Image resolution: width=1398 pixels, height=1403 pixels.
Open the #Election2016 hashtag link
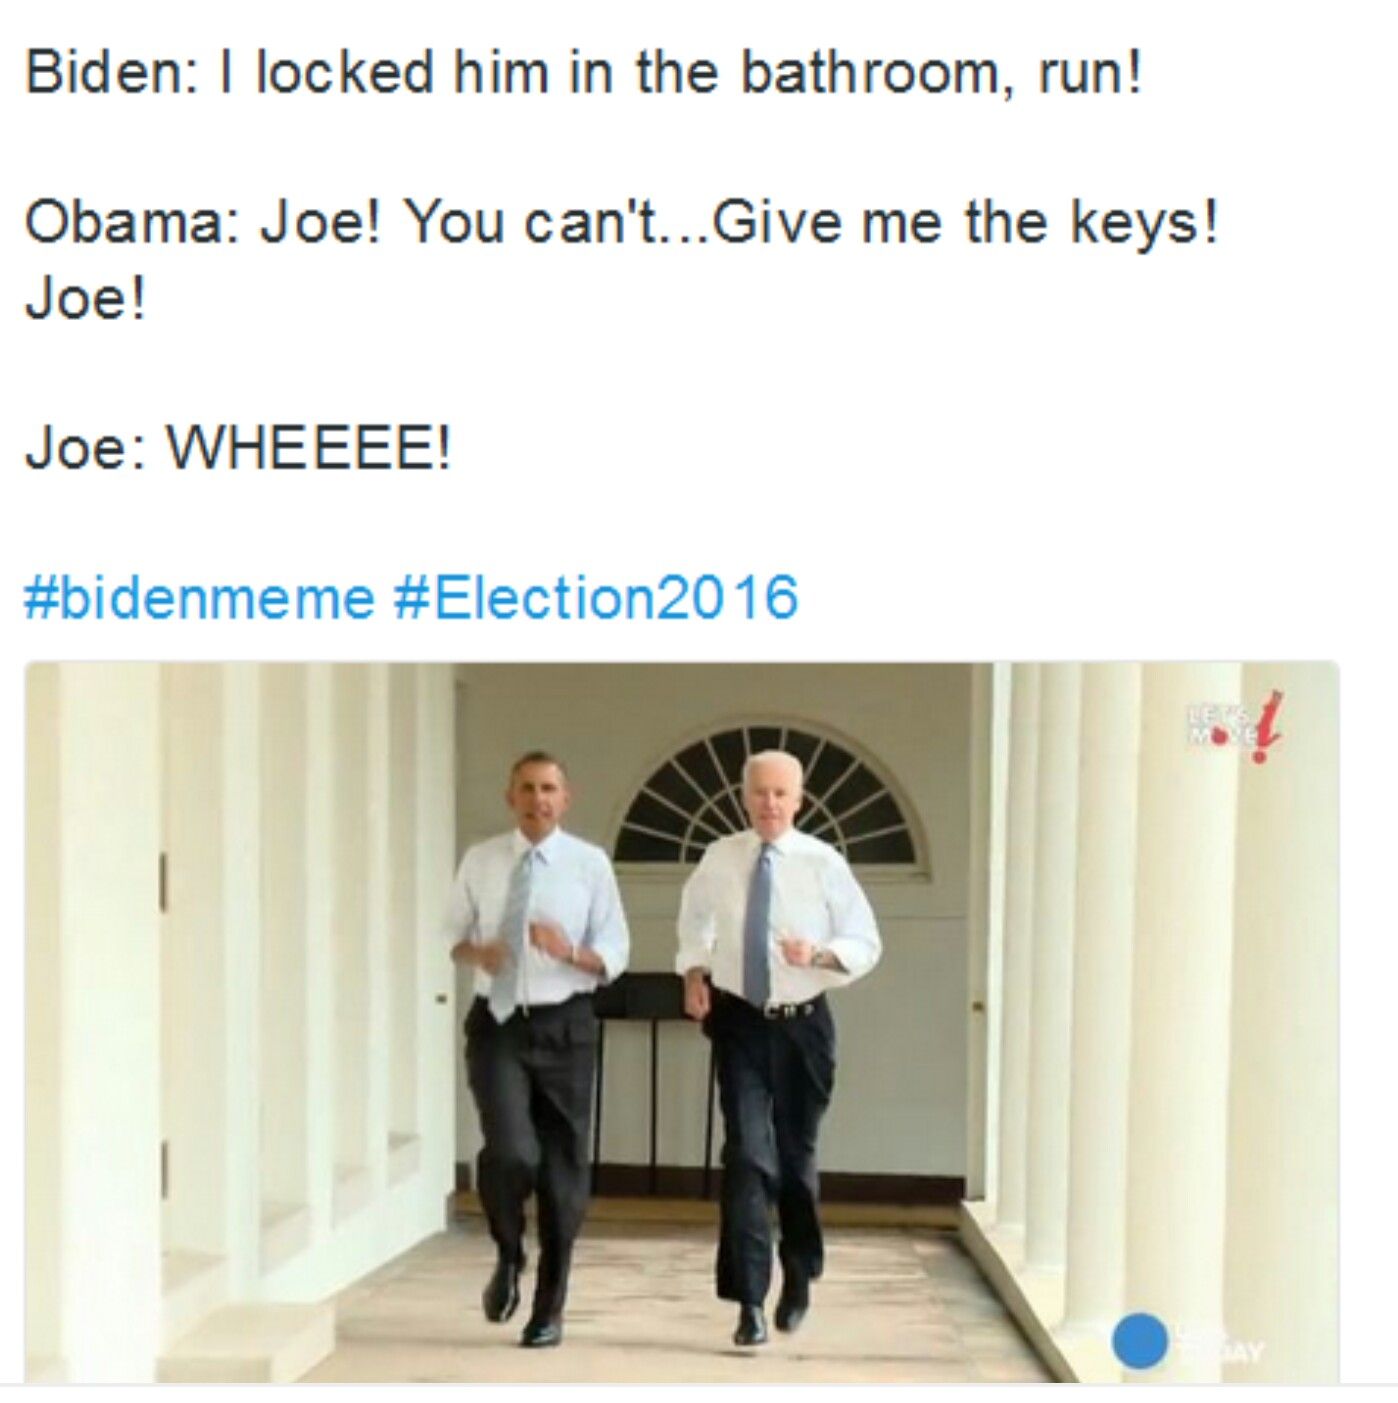point(596,598)
